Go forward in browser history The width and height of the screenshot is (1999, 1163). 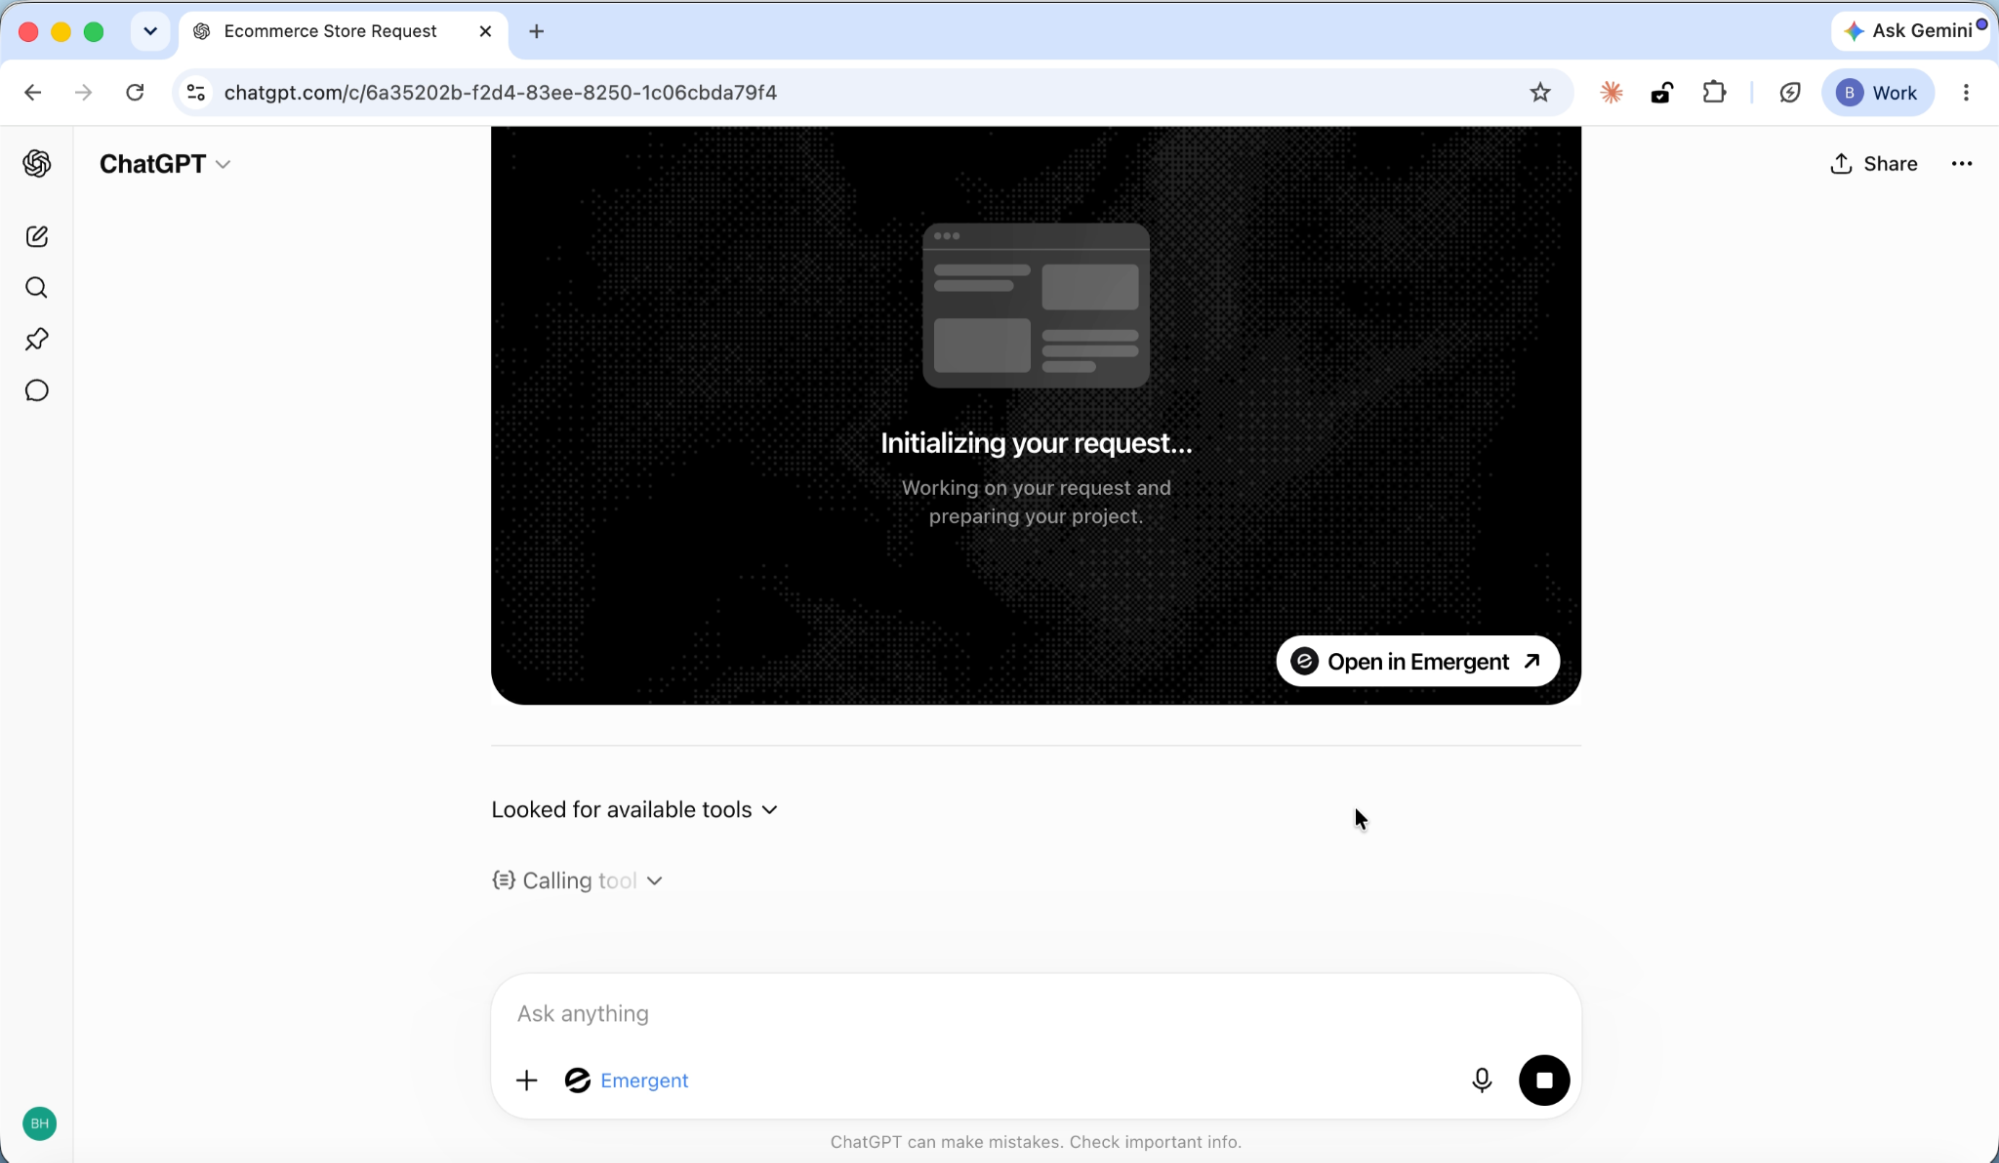pyautogui.click(x=84, y=92)
